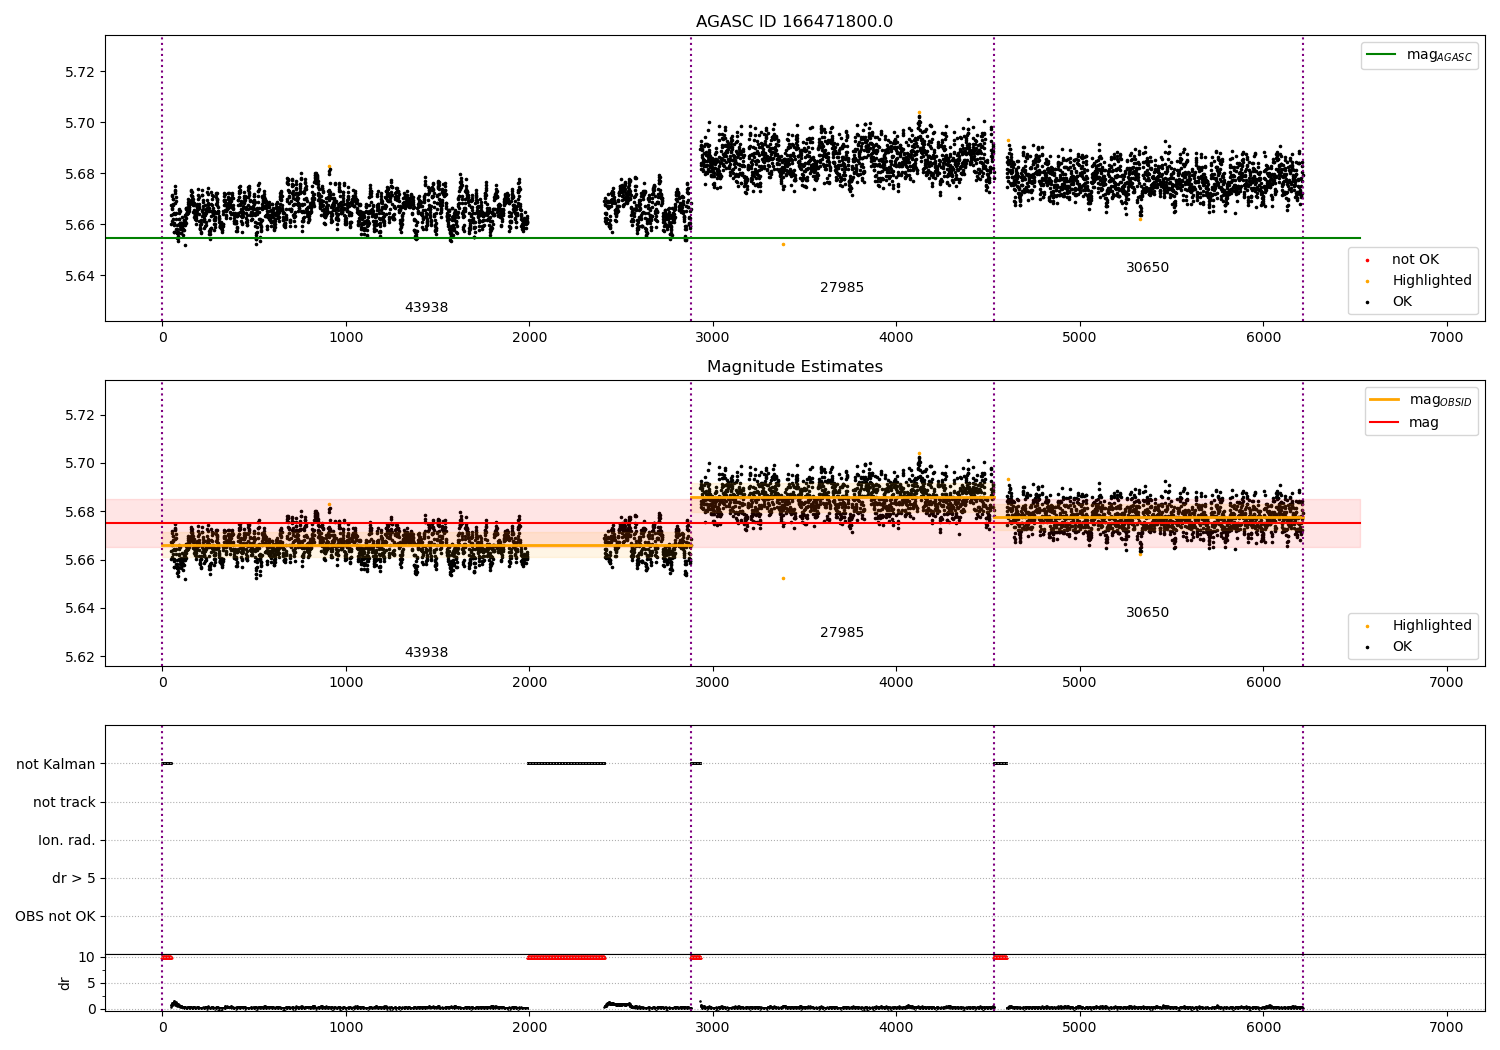Image resolution: width=1500 pixels, height=1050 pixels.
Task: Click the long 'not Kalman' marker segment in the bottom plot
Action: (566, 764)
